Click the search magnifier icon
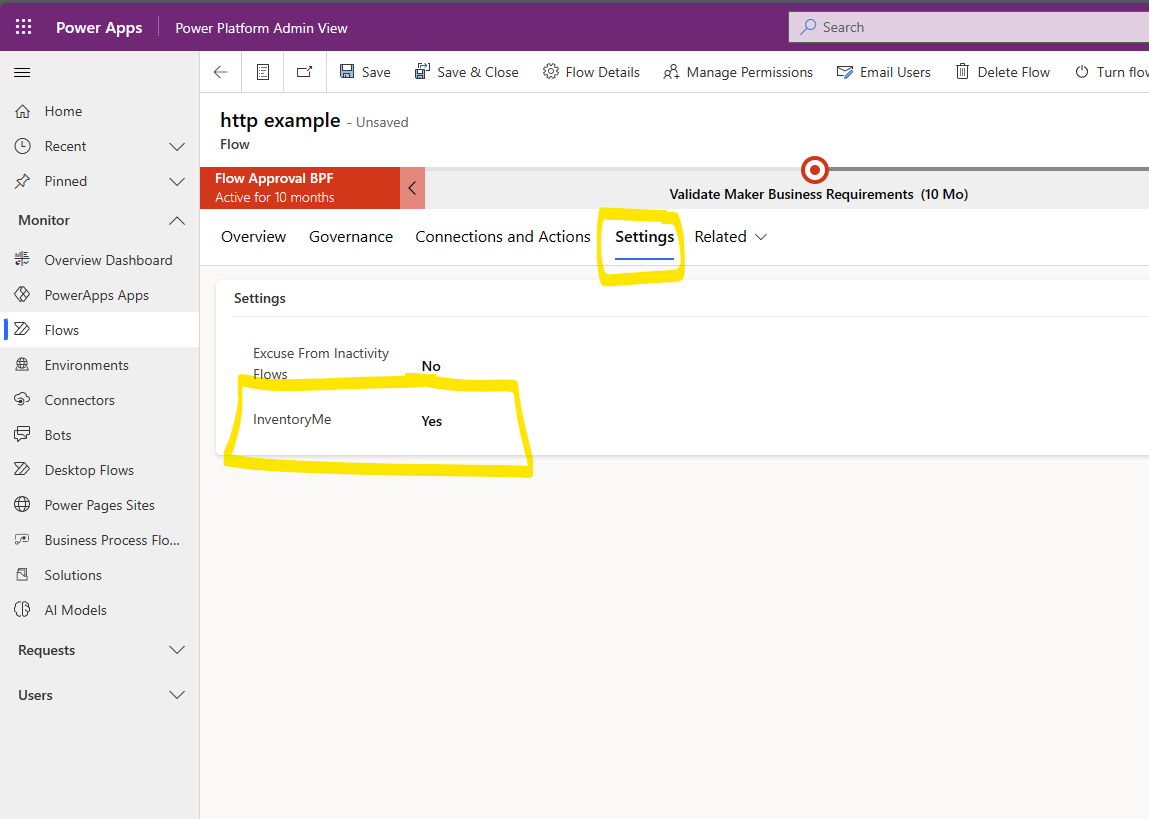Viewport: 1149px width, 819px height. click(808, 27)
